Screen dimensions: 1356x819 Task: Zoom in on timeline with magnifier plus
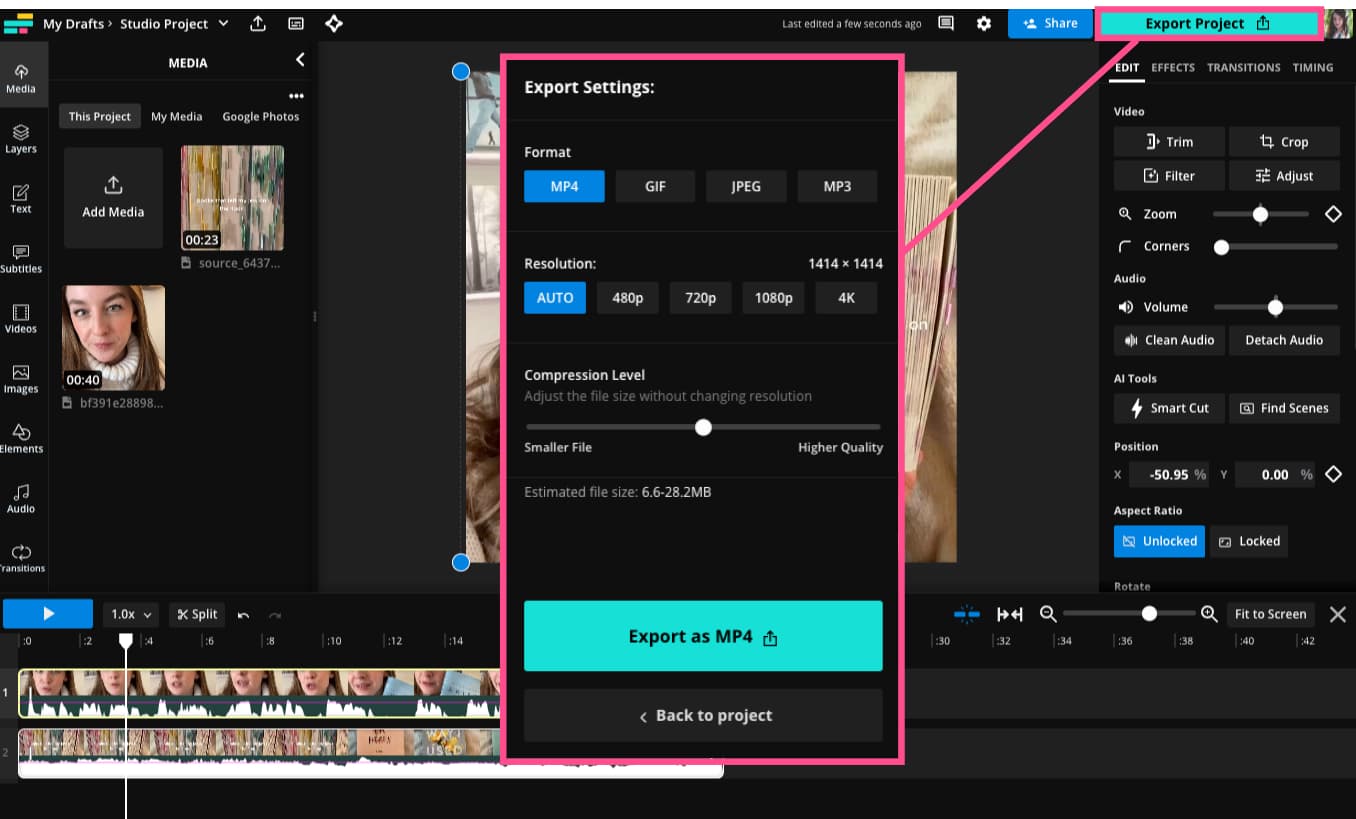coord(1209,614)
